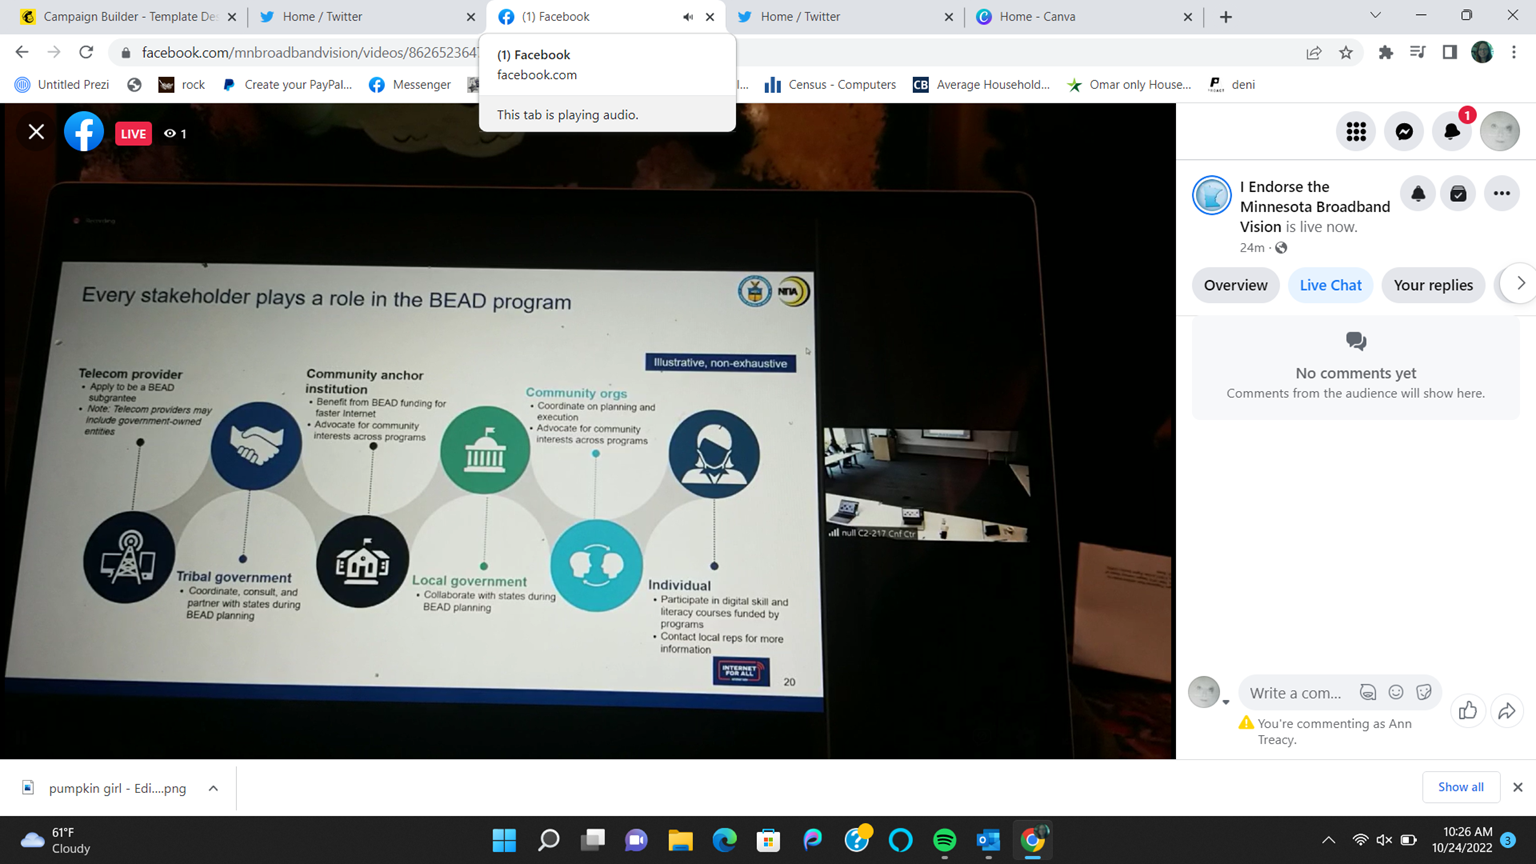Screen dimensions: 1536x864
Task: Switch to the Overview tab
Action: tap(1235, 285)
